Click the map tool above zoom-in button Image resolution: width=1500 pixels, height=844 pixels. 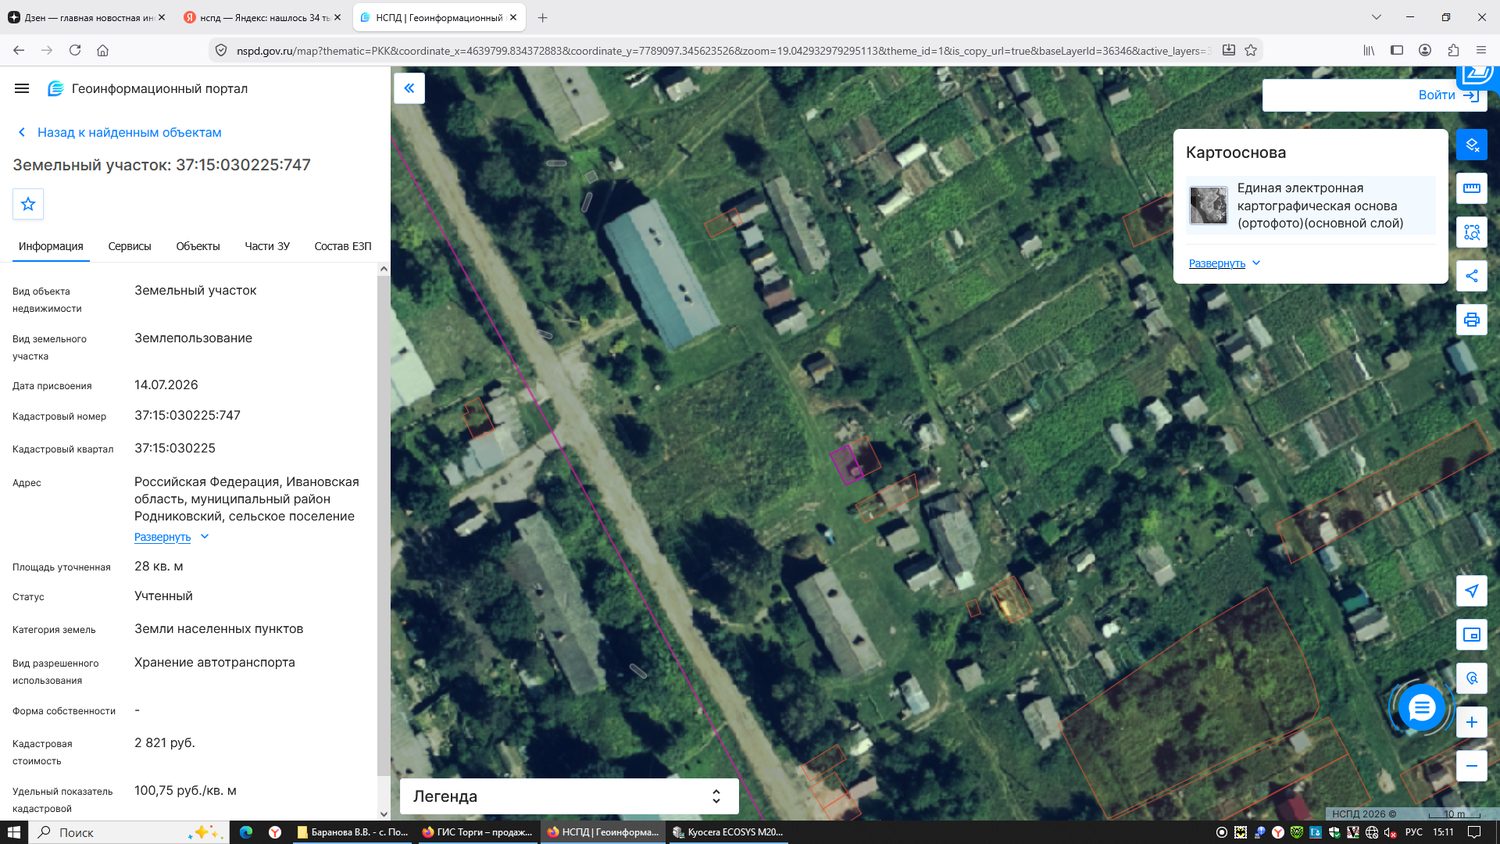click(1472, 678)
